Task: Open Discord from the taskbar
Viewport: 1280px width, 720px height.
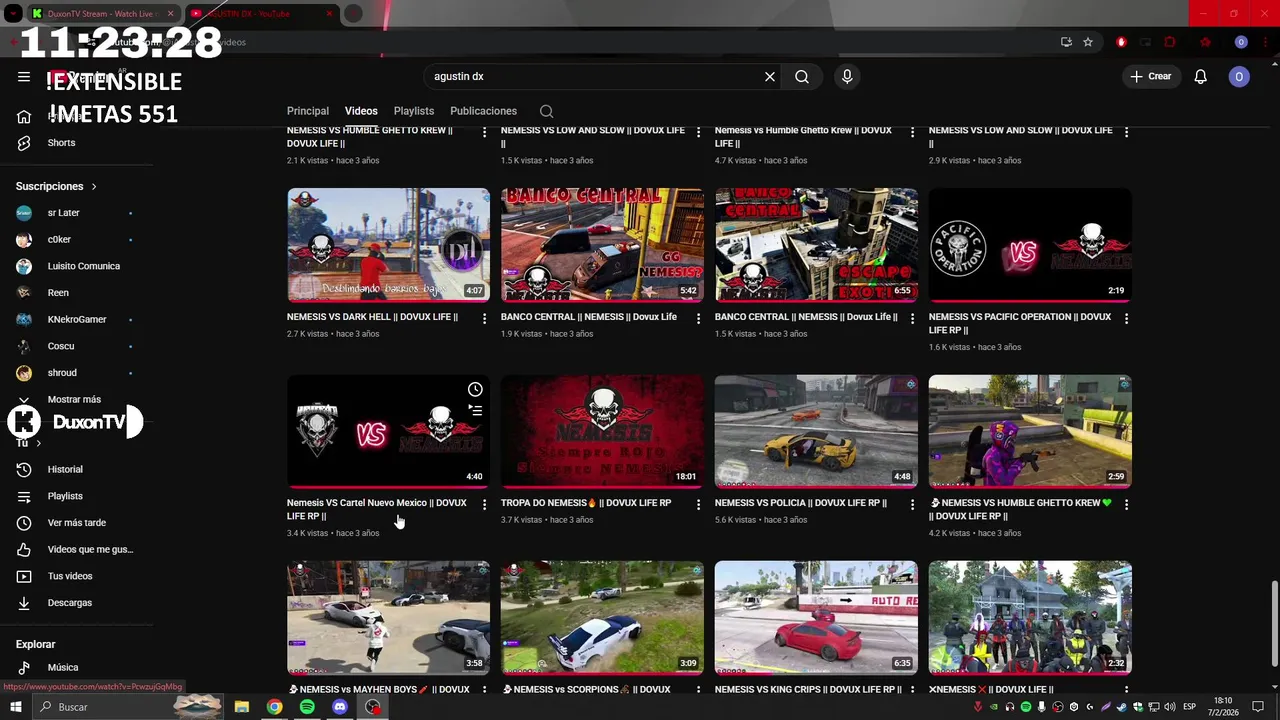Action: tap(340, 707)
